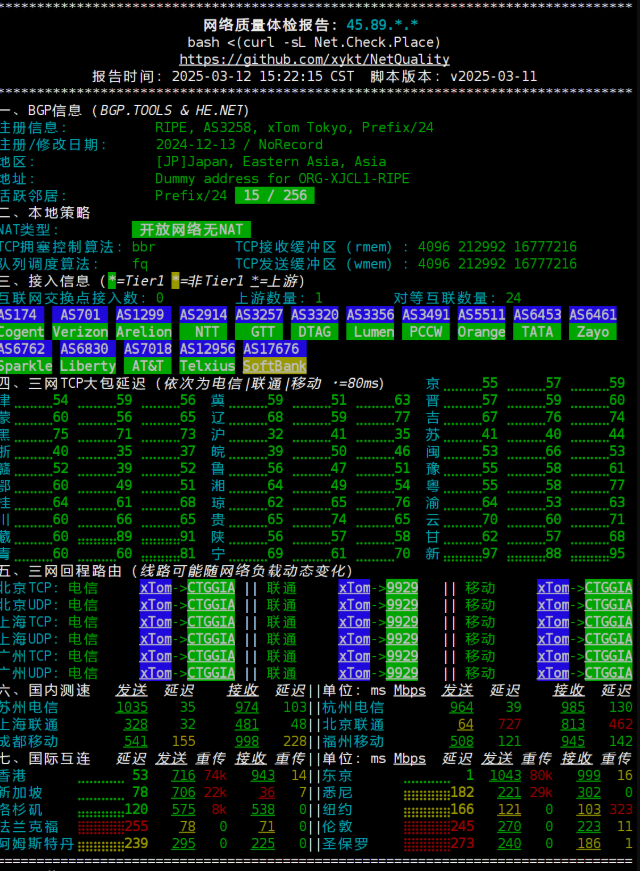
Task: Click the AS17676 SoftBank upstream badge
Action: (x=275, y=357)
